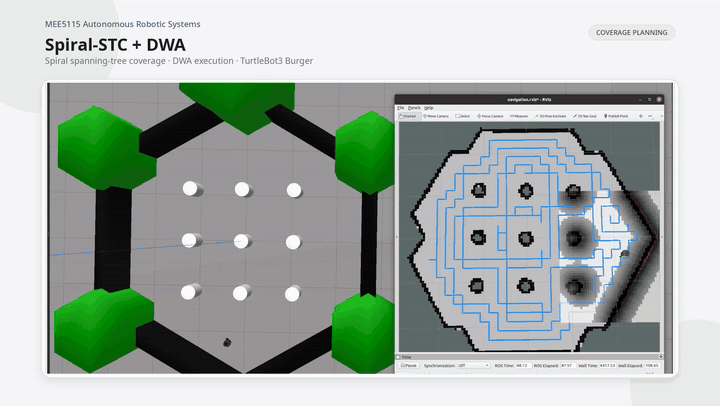This screenshot has width=720, height=406.
Task: Minimize the RViz window
Action: click(x=640, y=100)
